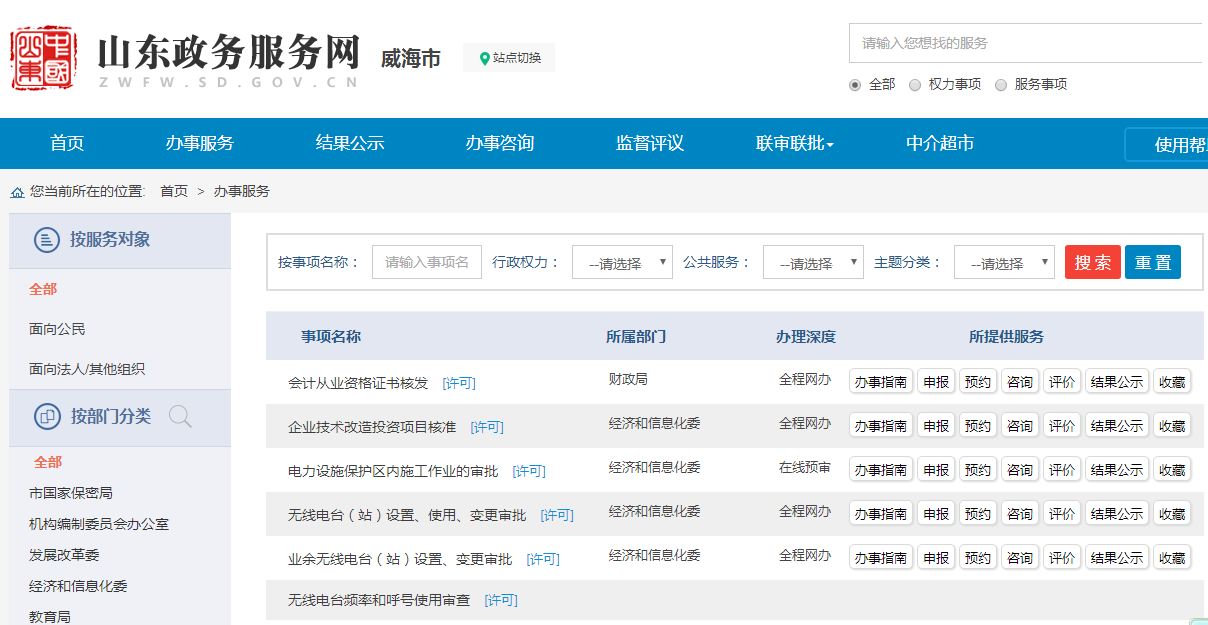Expand the 主题分类 dropdown
Viewport: 1208px width, 625px height.
(x=1004, y=263)
